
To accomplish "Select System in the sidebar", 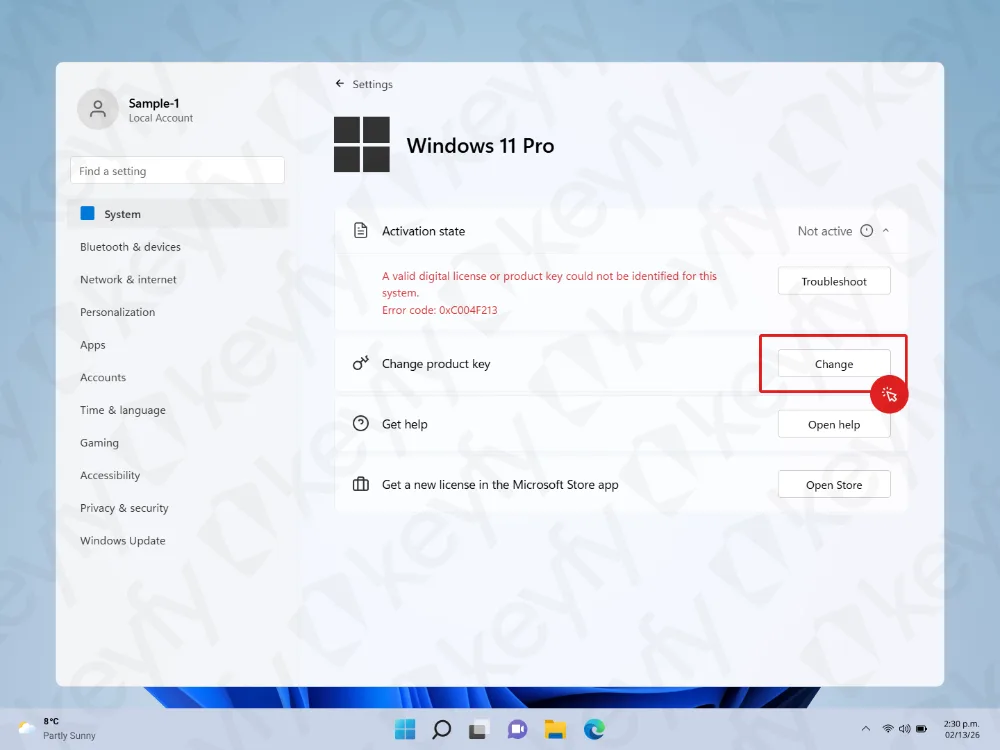I will tap(178, 214).
